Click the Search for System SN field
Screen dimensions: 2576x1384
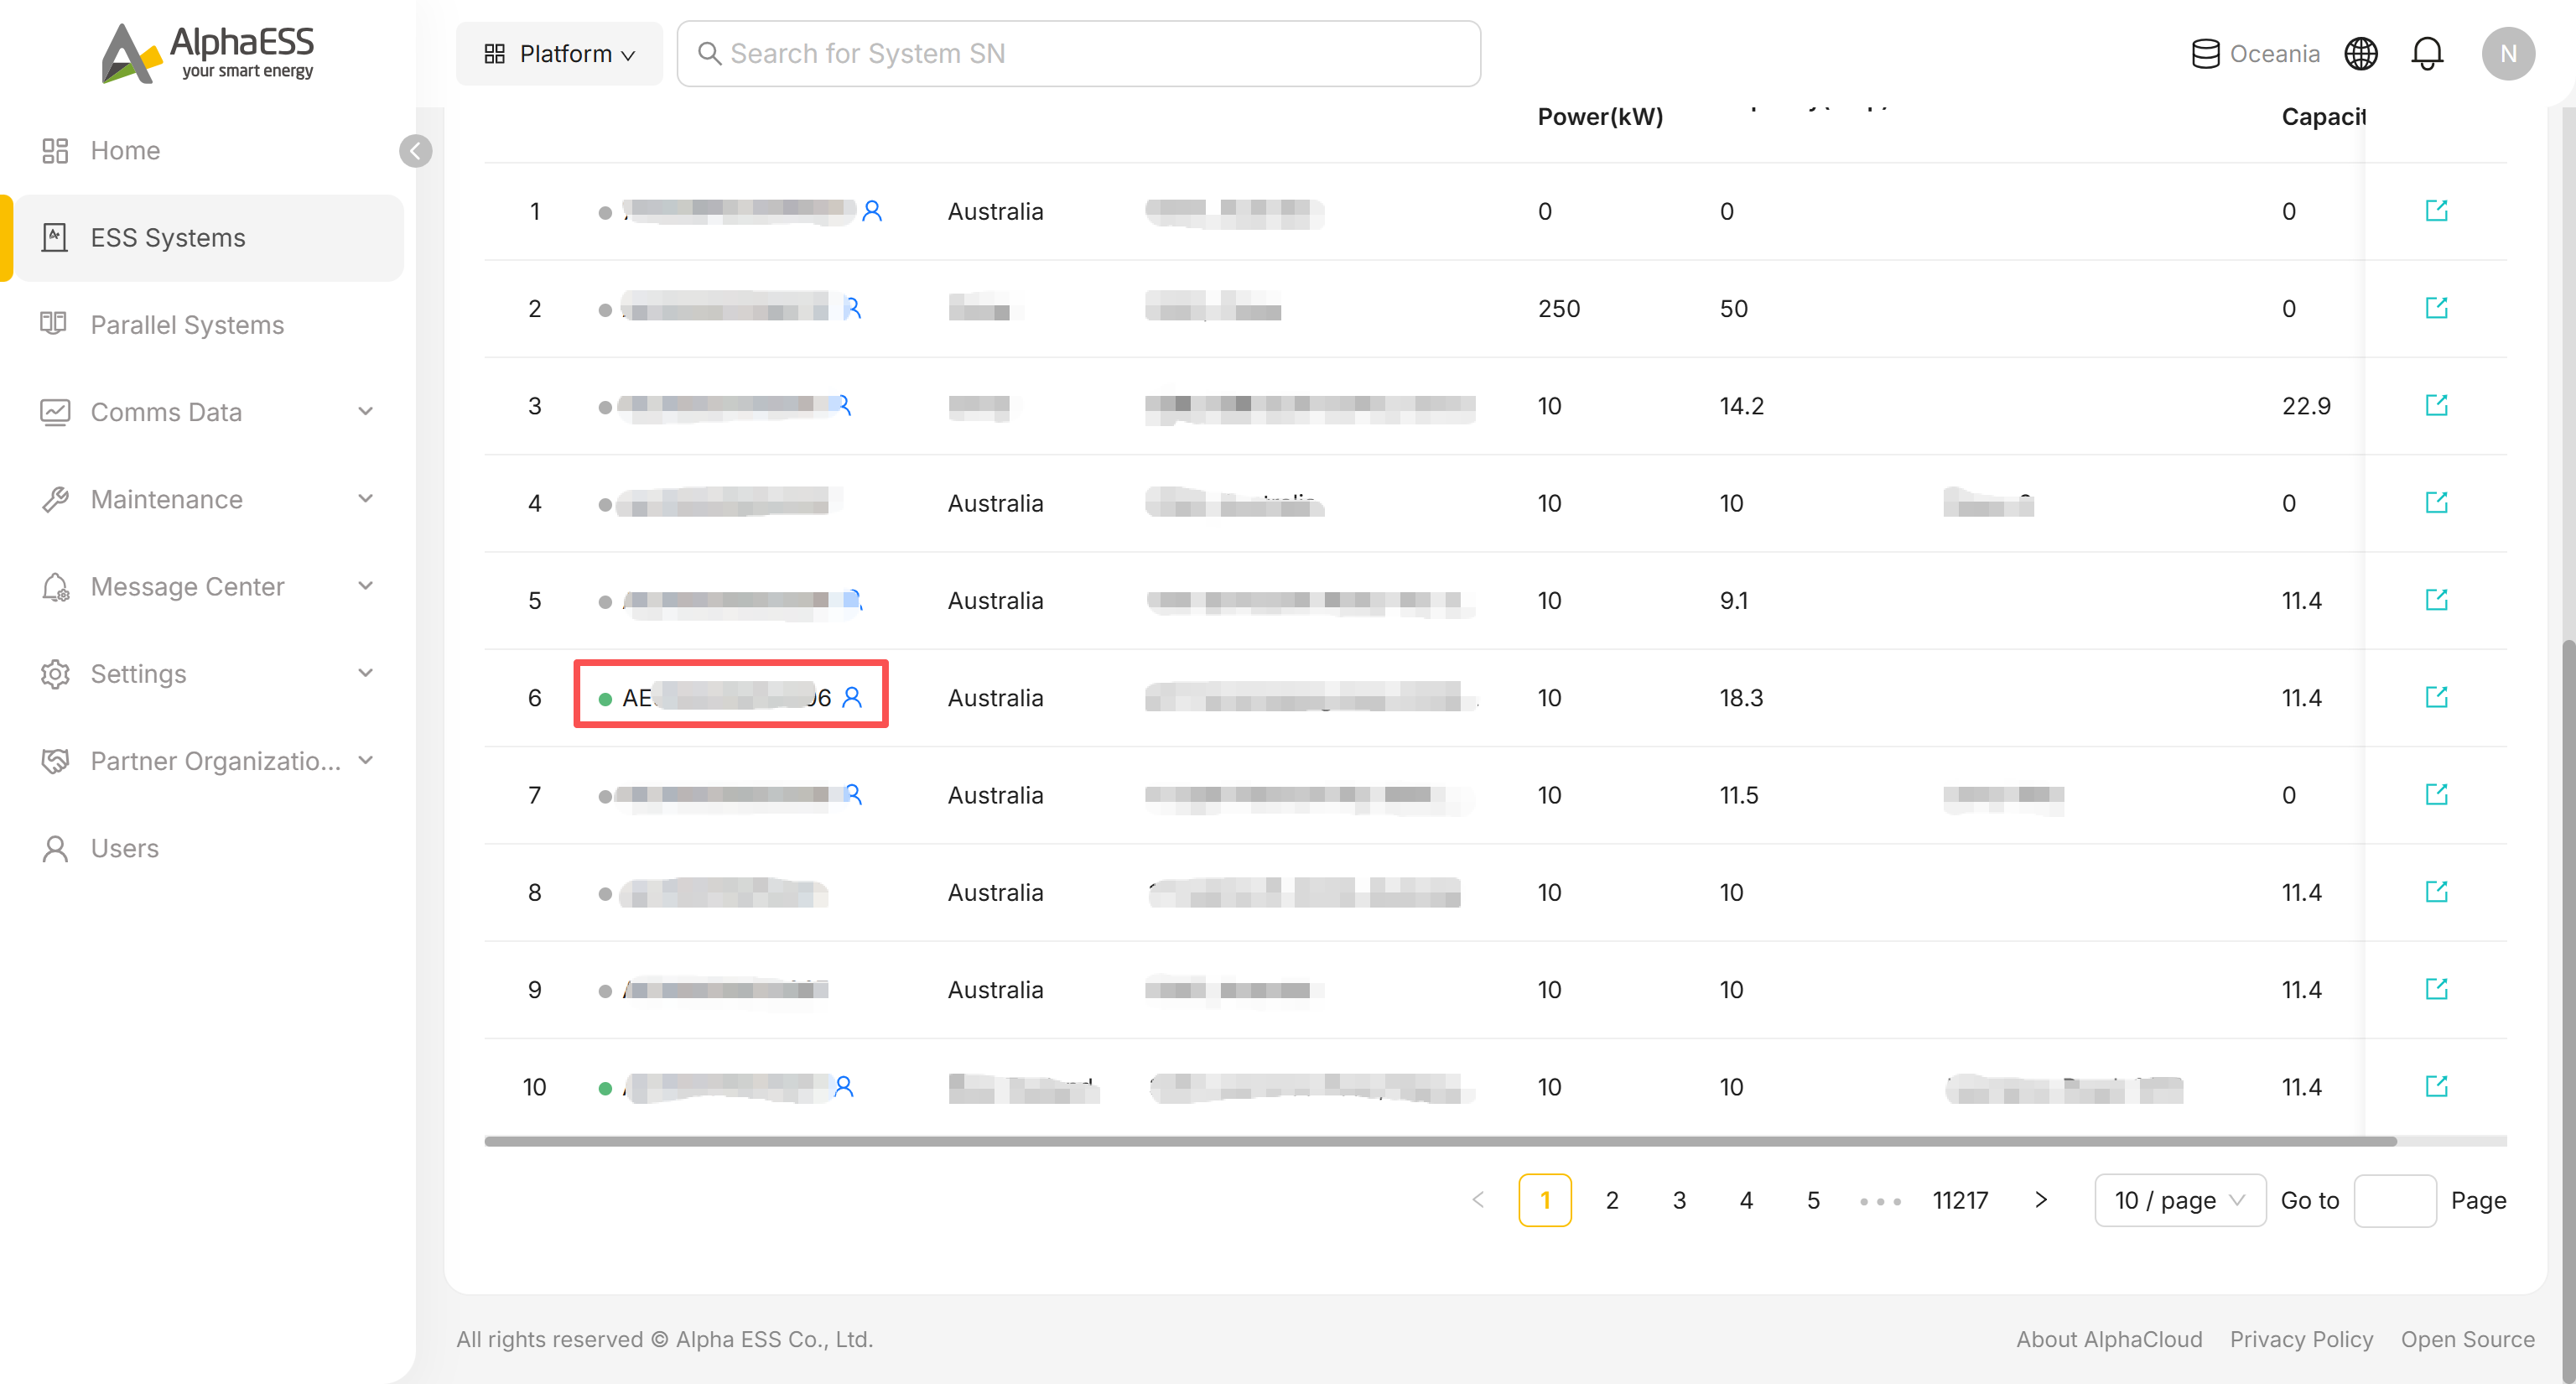click(1078, 54)
